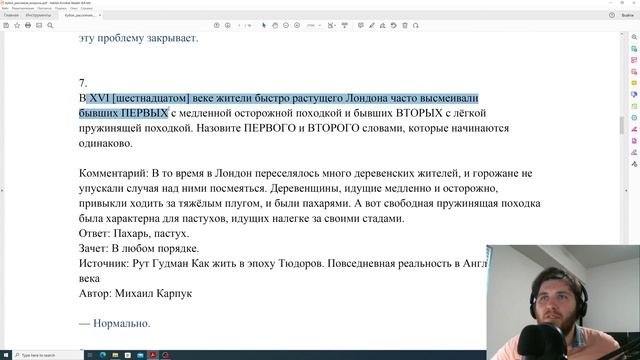Click the page number field
This screenshot has width=640, height=360.
(240, 25)
